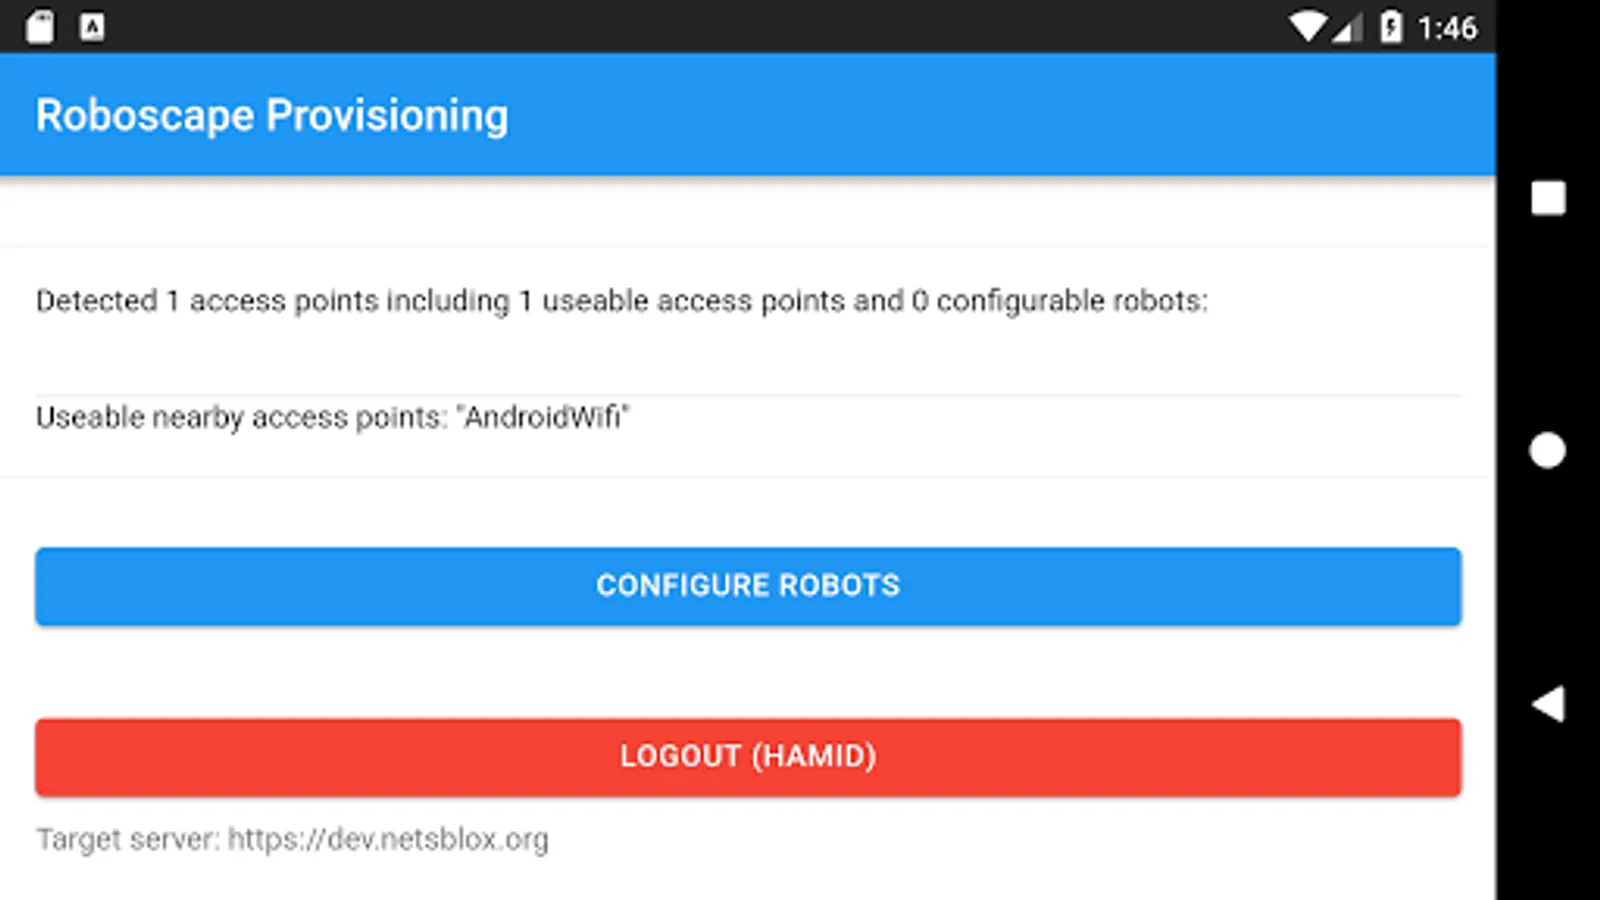Tap the 'Target server:' label
Viewport: 1600px width, 900px height.
(x=128, y=839)
